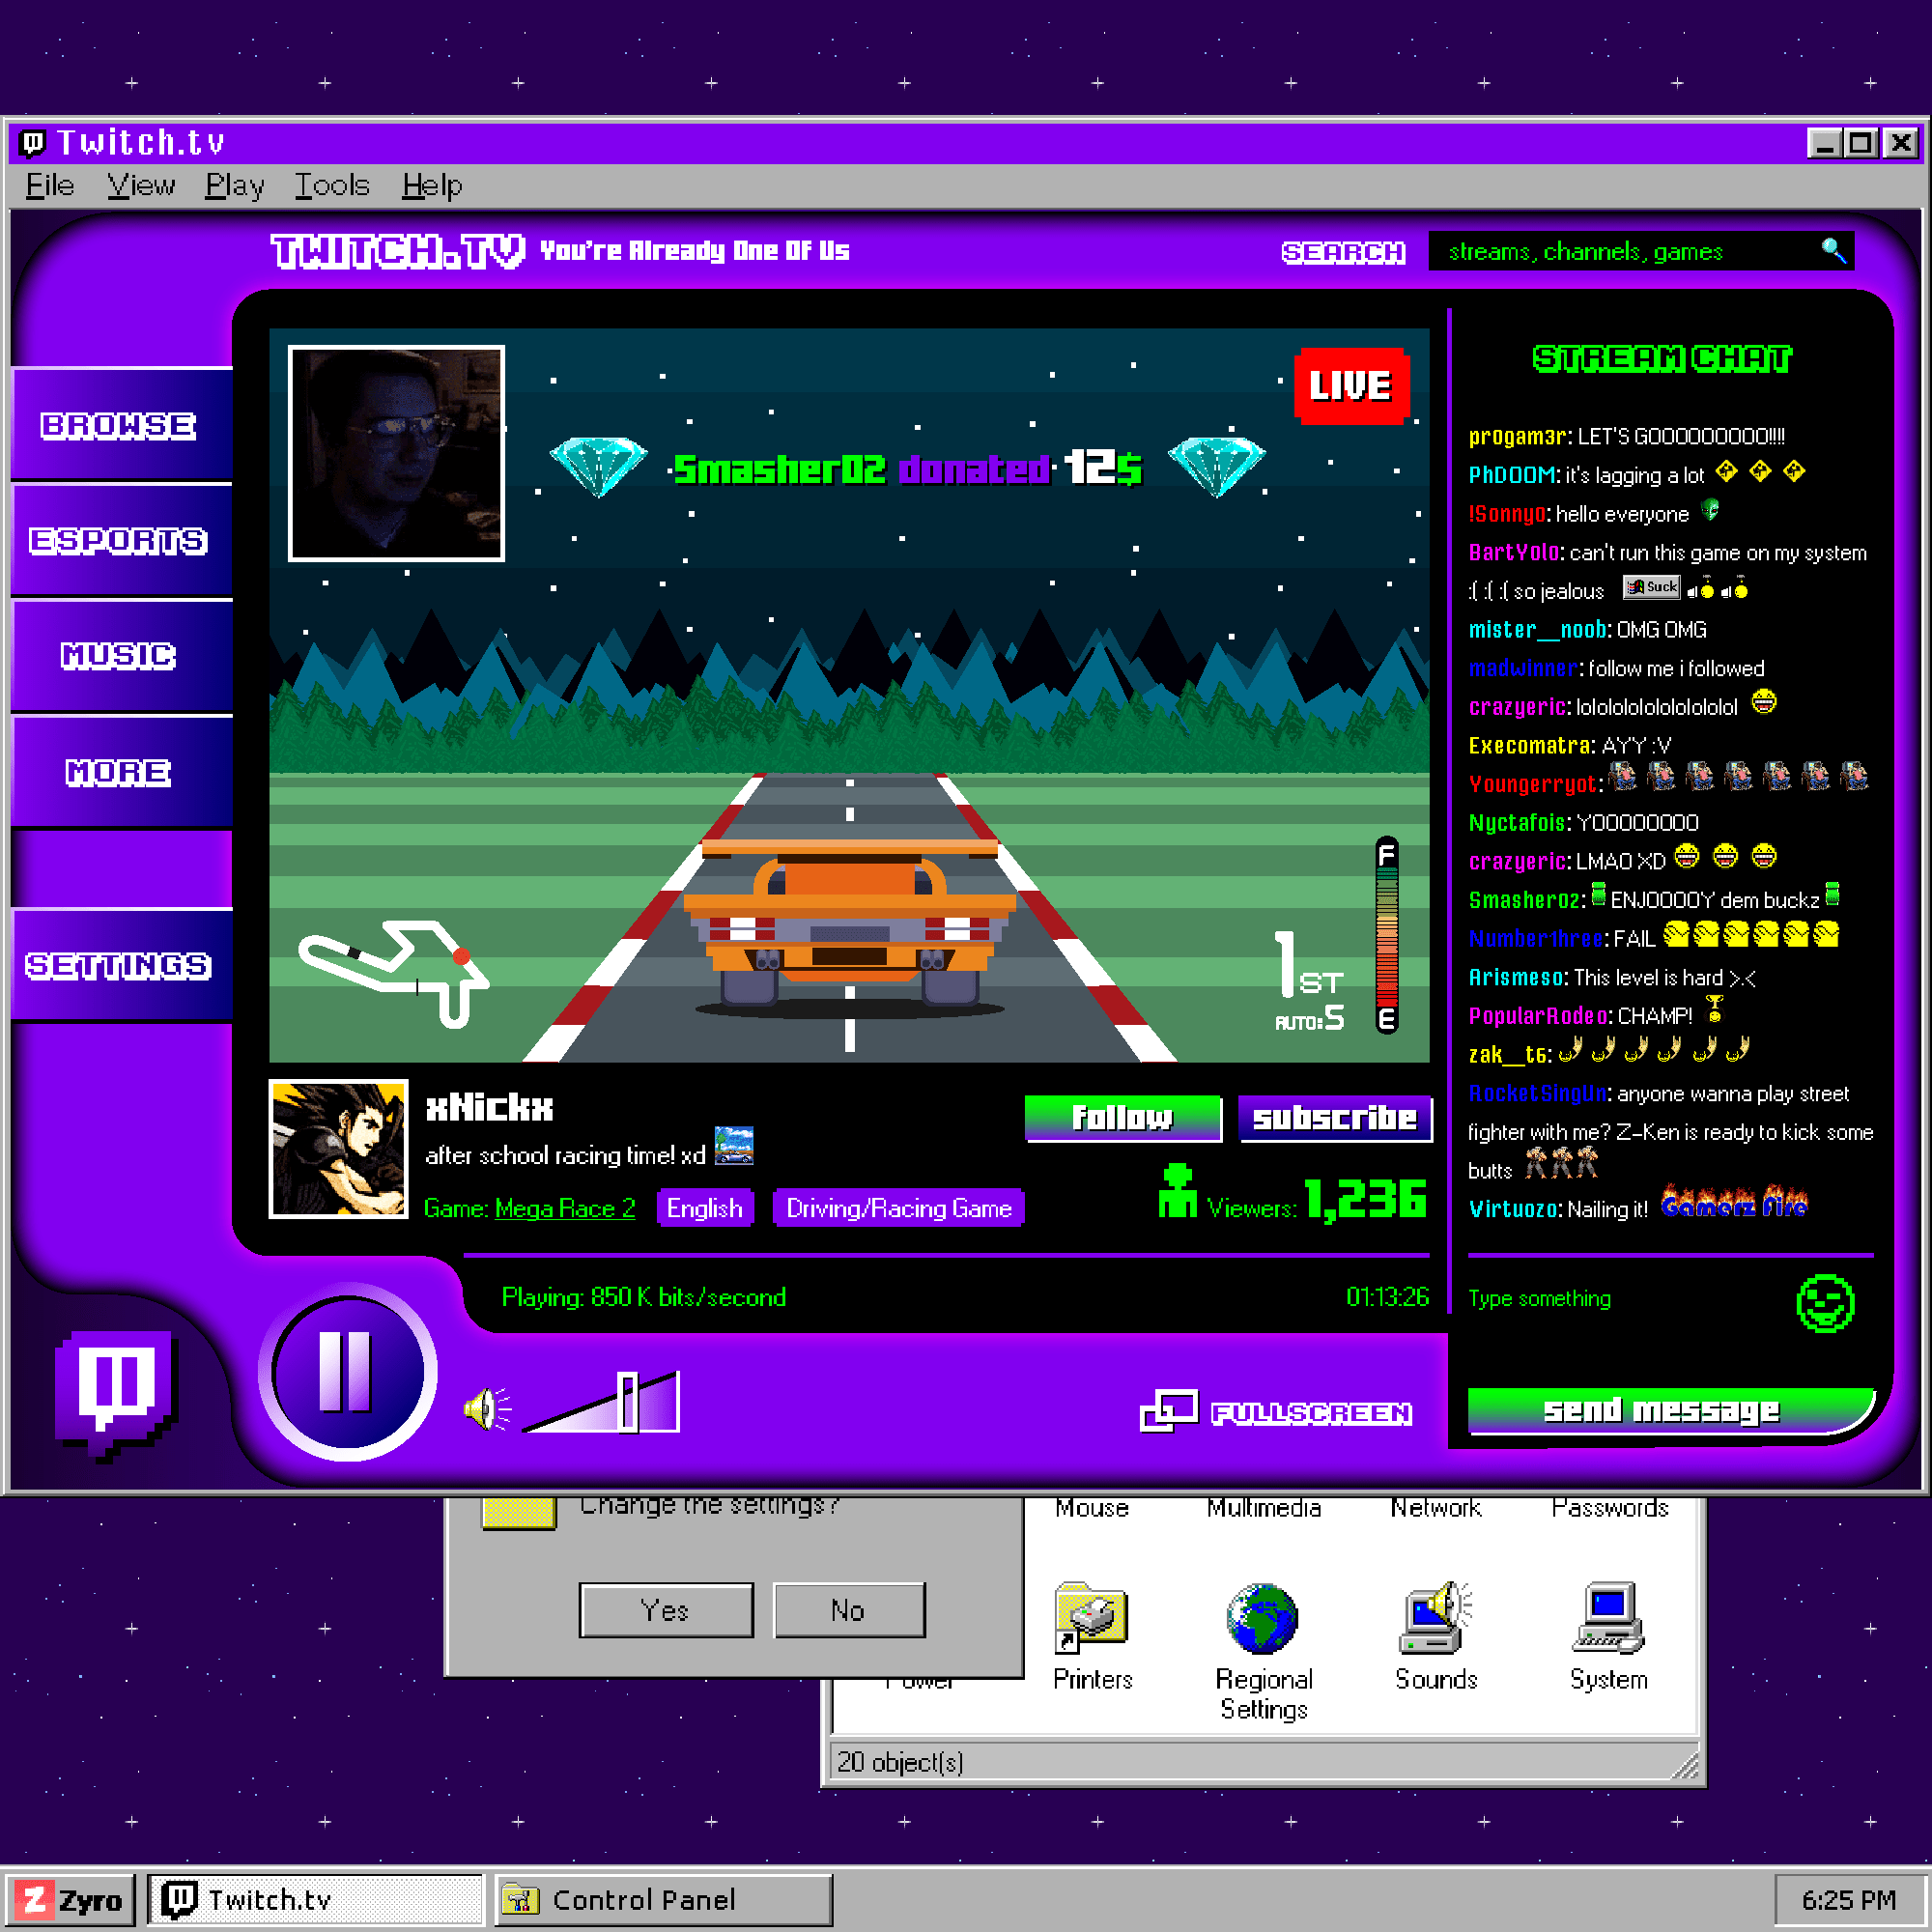Screen dimensions: 1932x1932
Task: Pause the live stream
Action: coord(345,1375)
